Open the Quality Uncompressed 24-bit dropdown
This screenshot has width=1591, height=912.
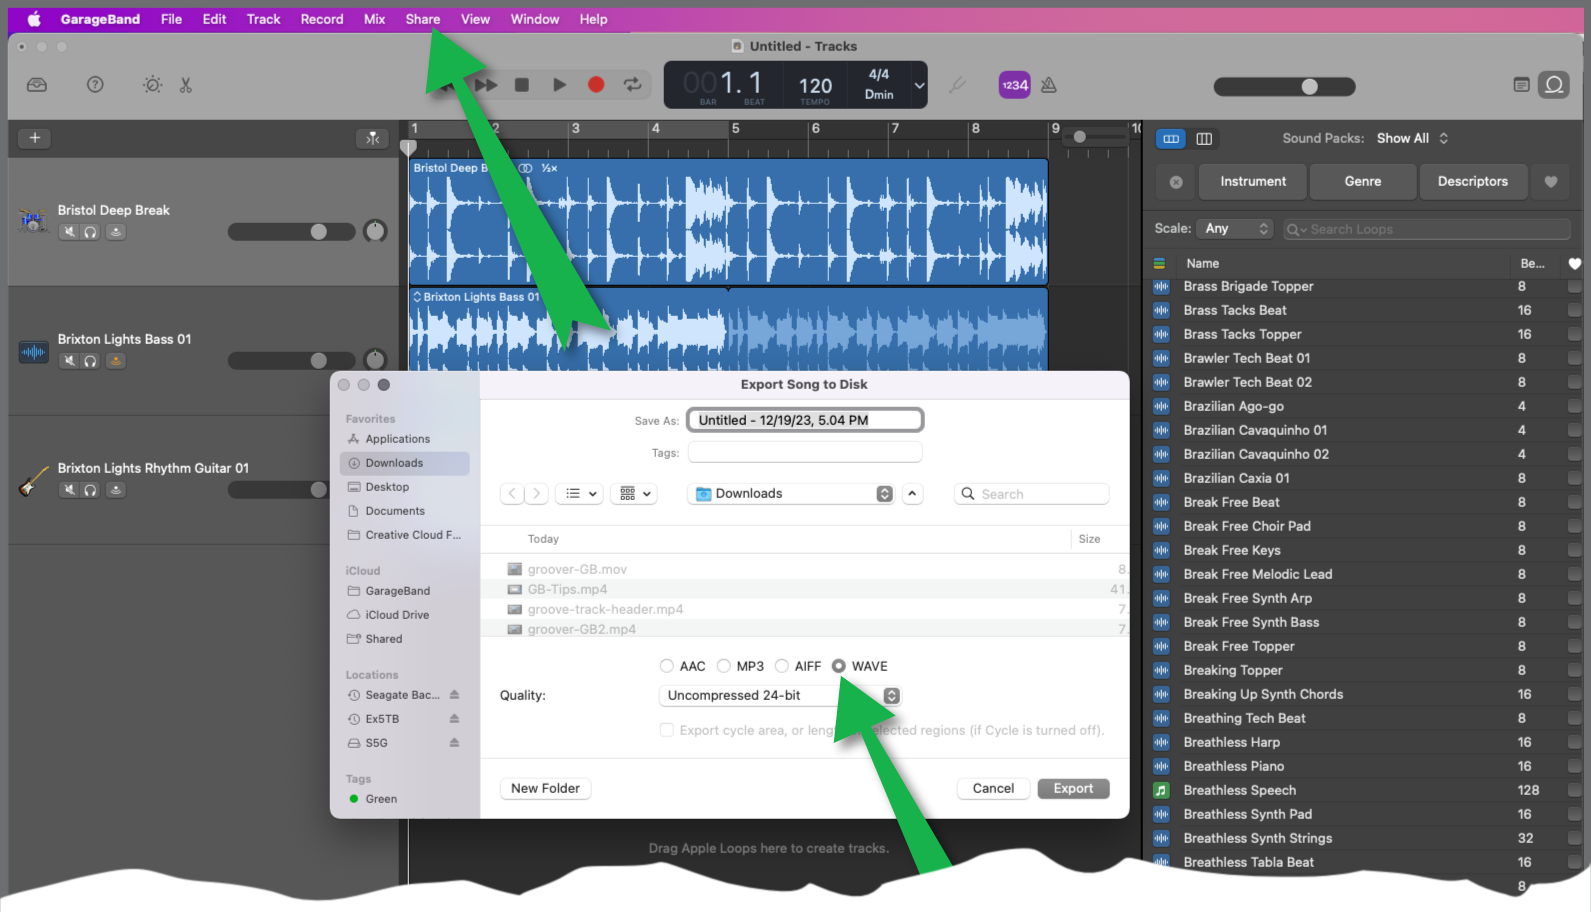click(x=780, y=696)
